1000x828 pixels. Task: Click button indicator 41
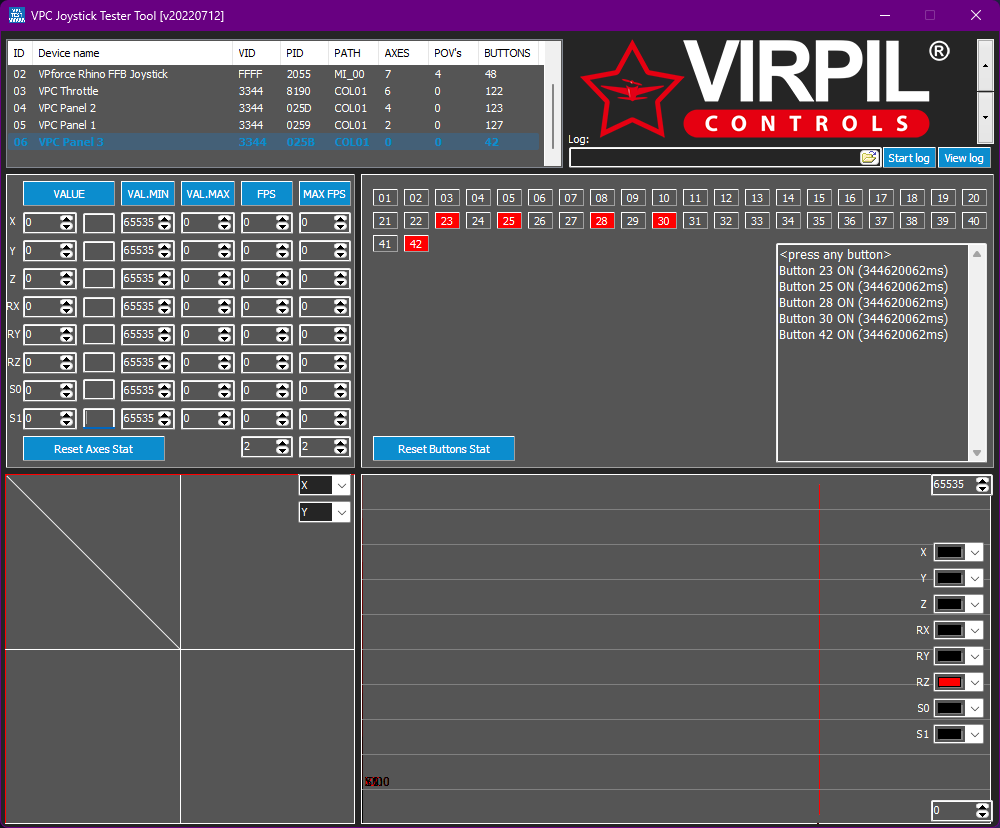pos(385,244)
